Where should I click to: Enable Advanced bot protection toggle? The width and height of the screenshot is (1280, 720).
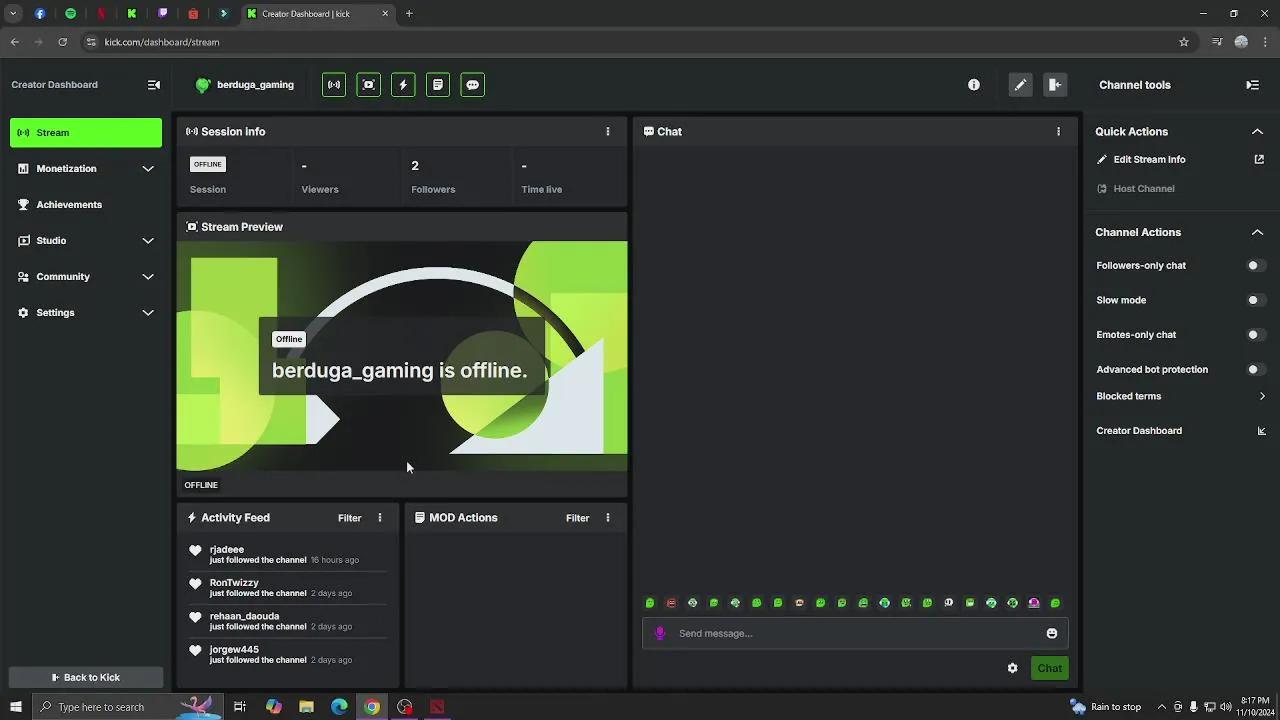click(1256, 370)
